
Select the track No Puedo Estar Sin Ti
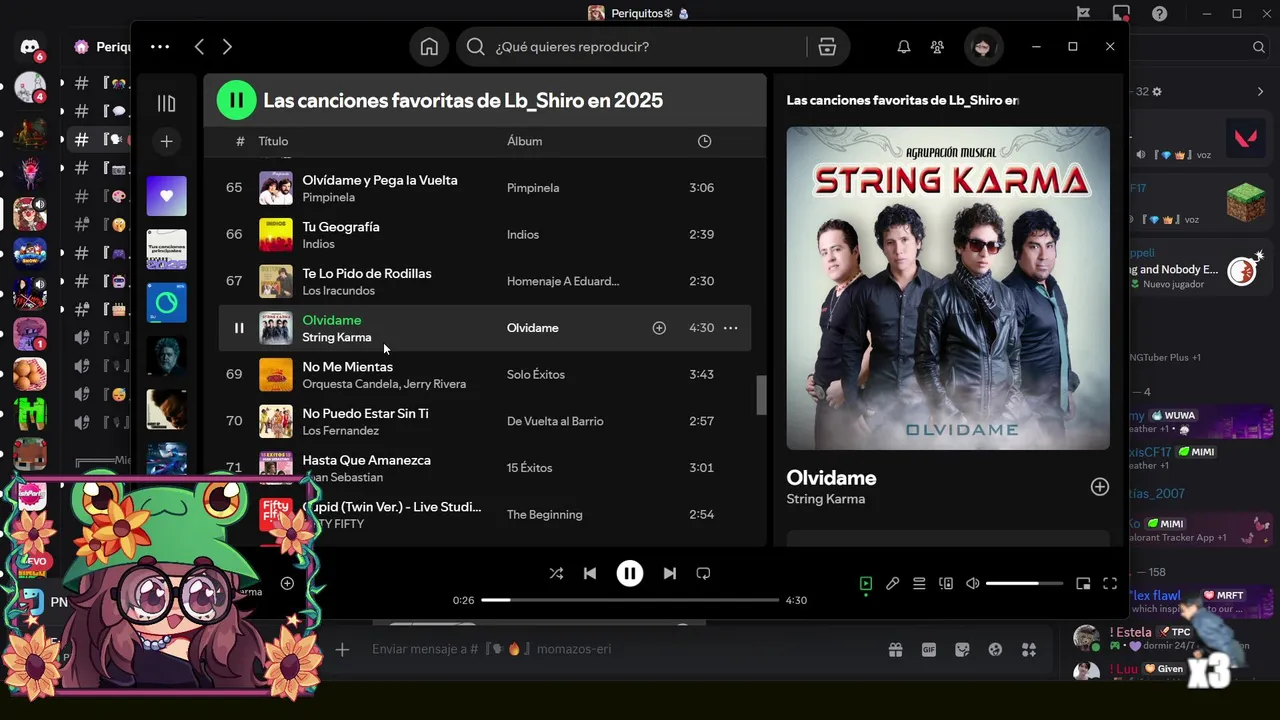[x=366, y=413]
